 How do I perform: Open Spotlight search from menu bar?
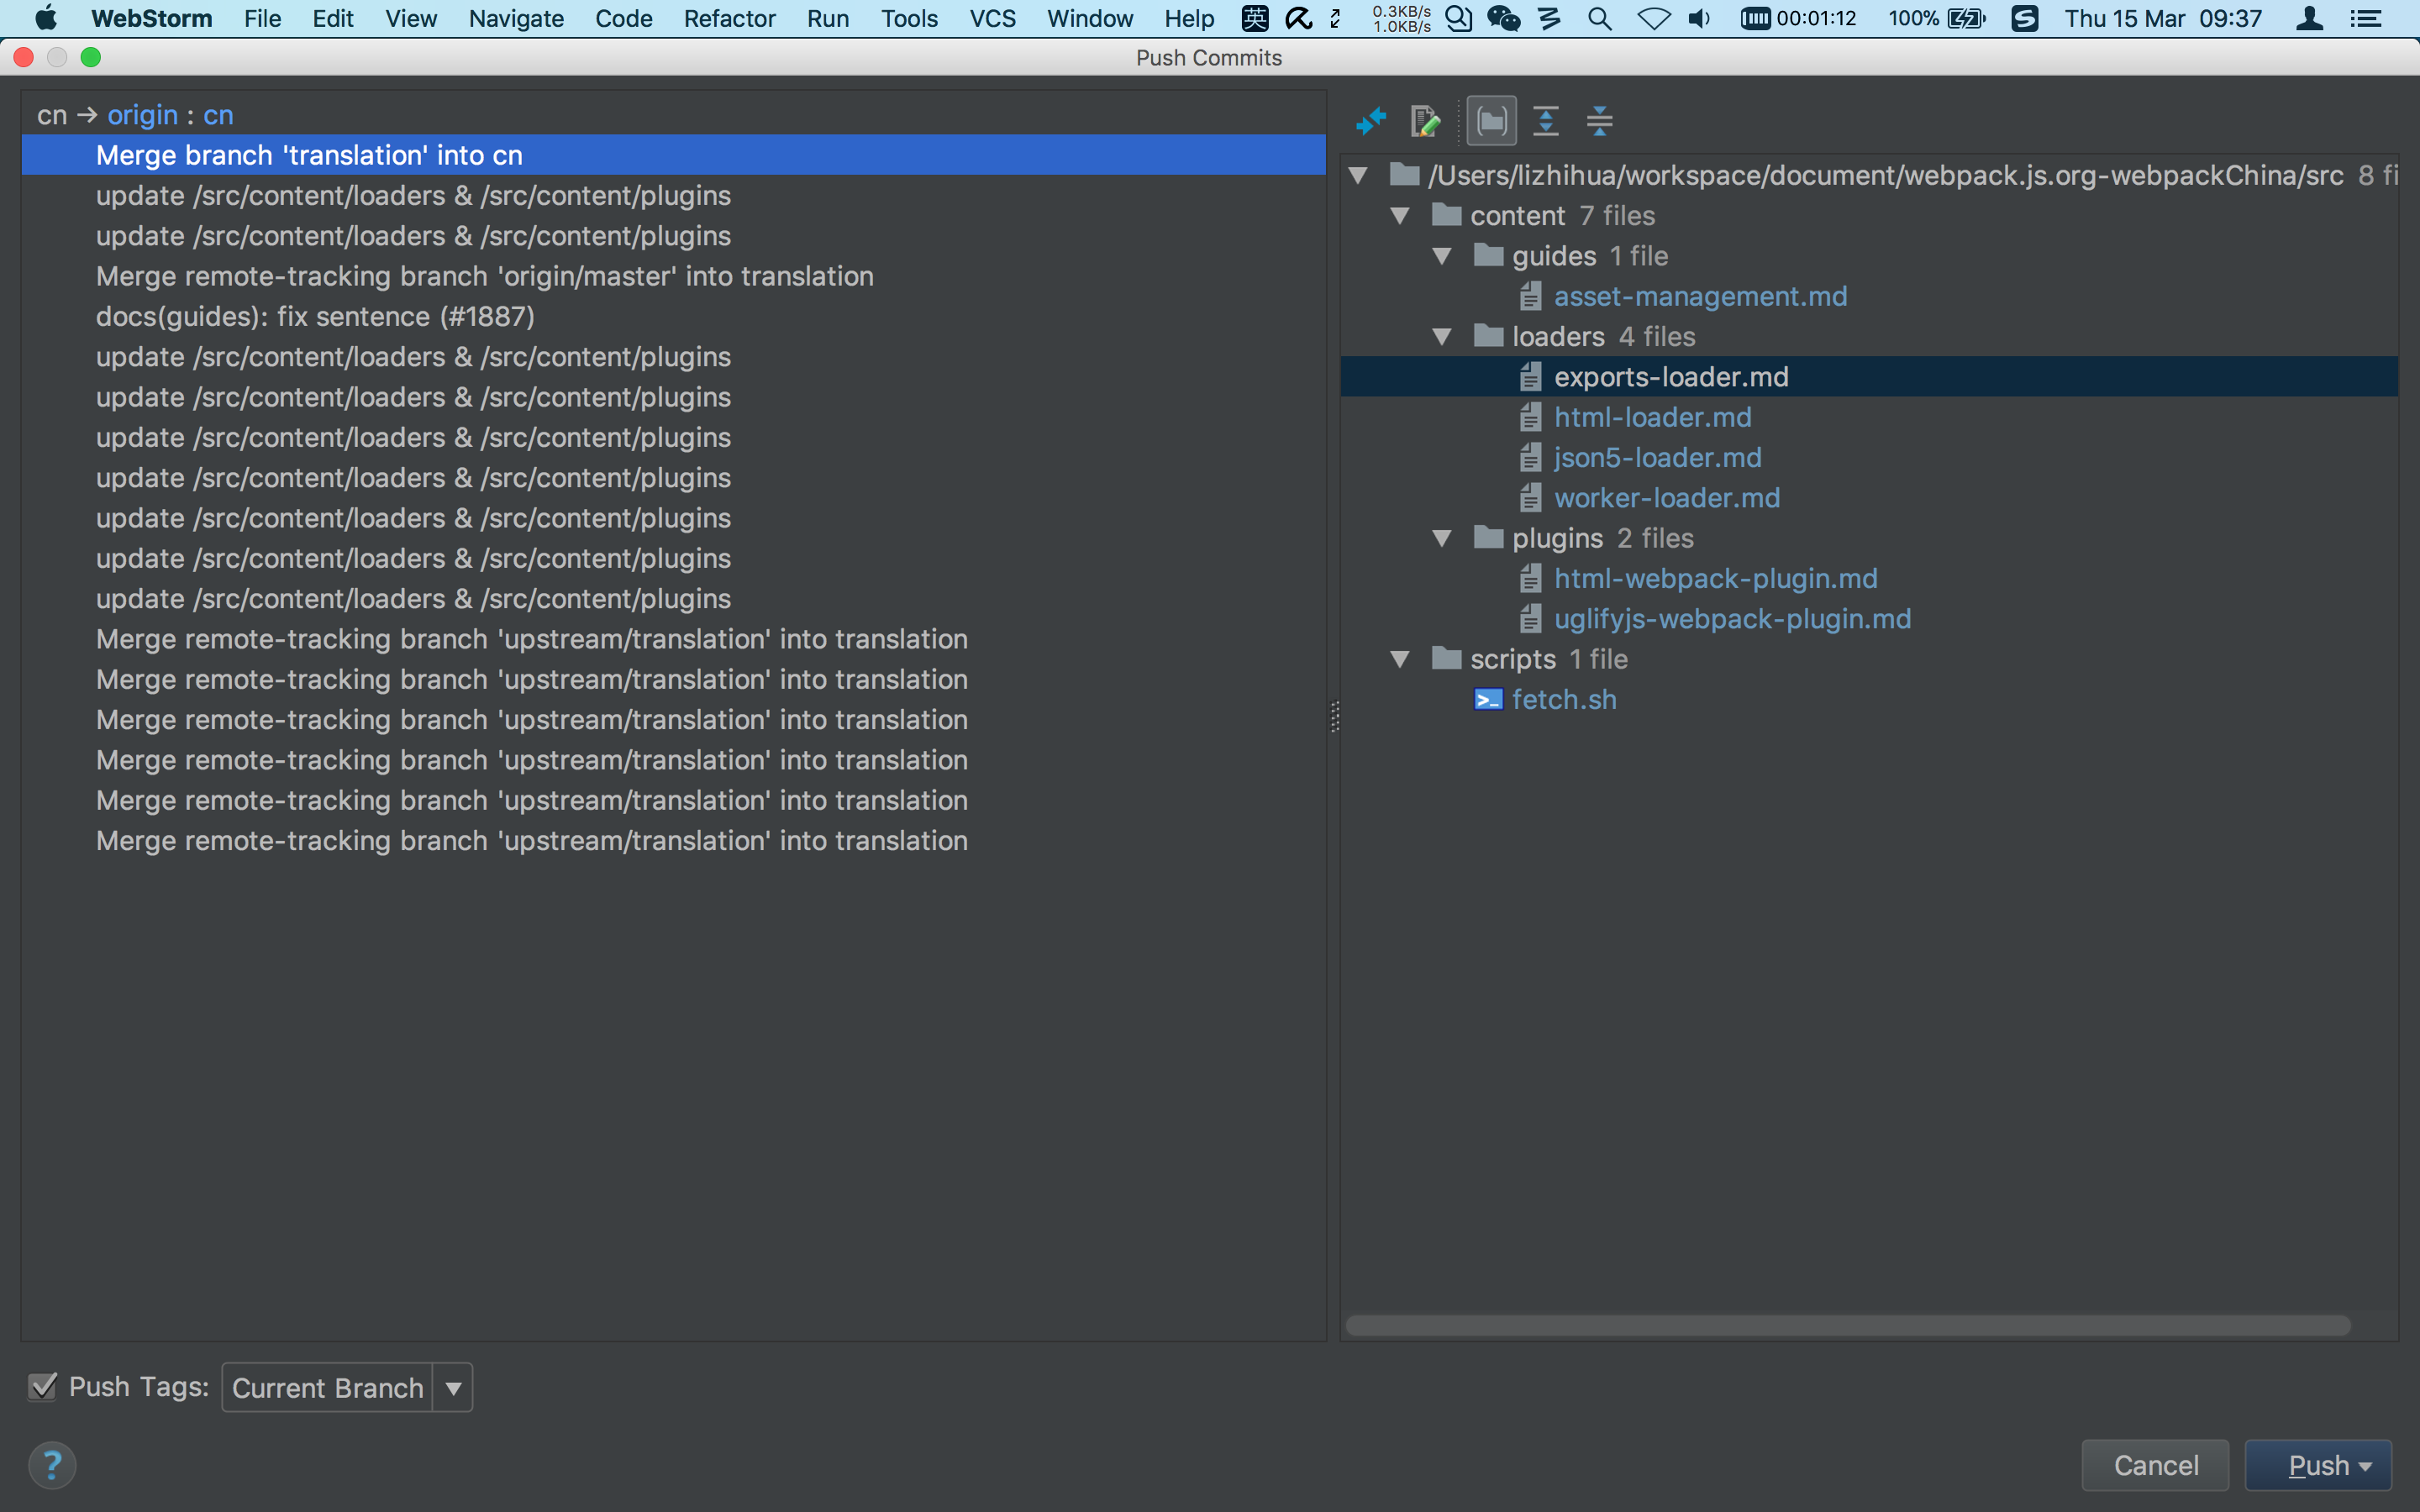[x=1599, y=18]
